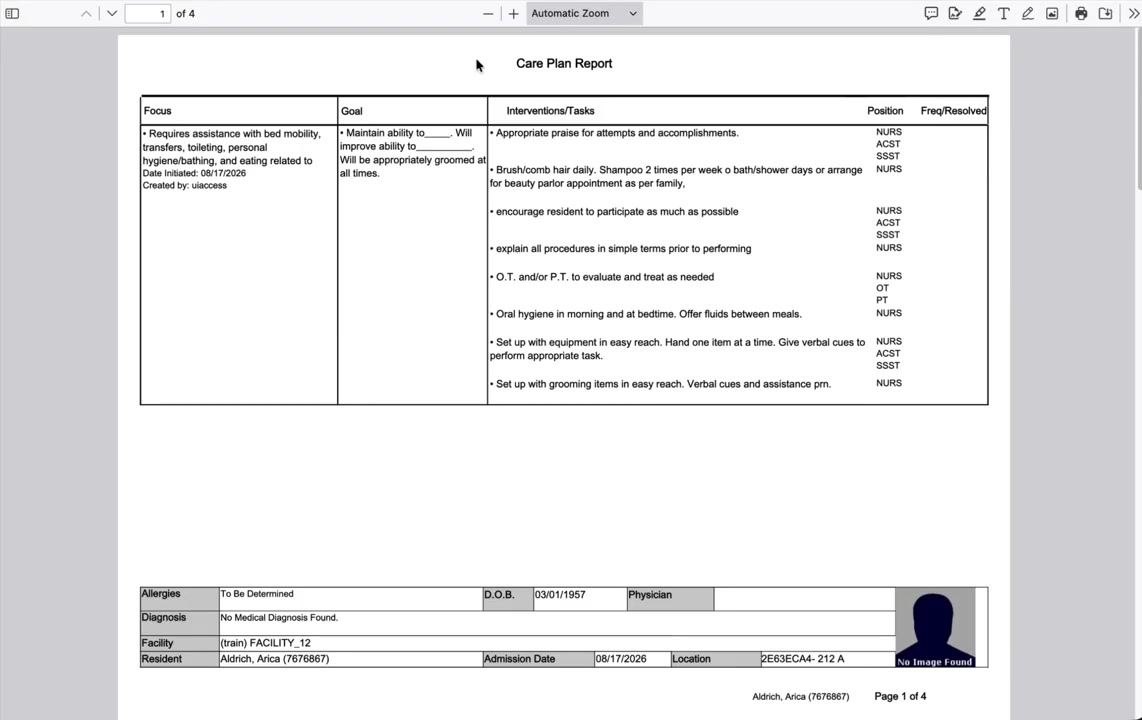The image size is (1142, 720).
Task: Click D.O.B. value 03/01/1957
Action: [x=560, y=595]
